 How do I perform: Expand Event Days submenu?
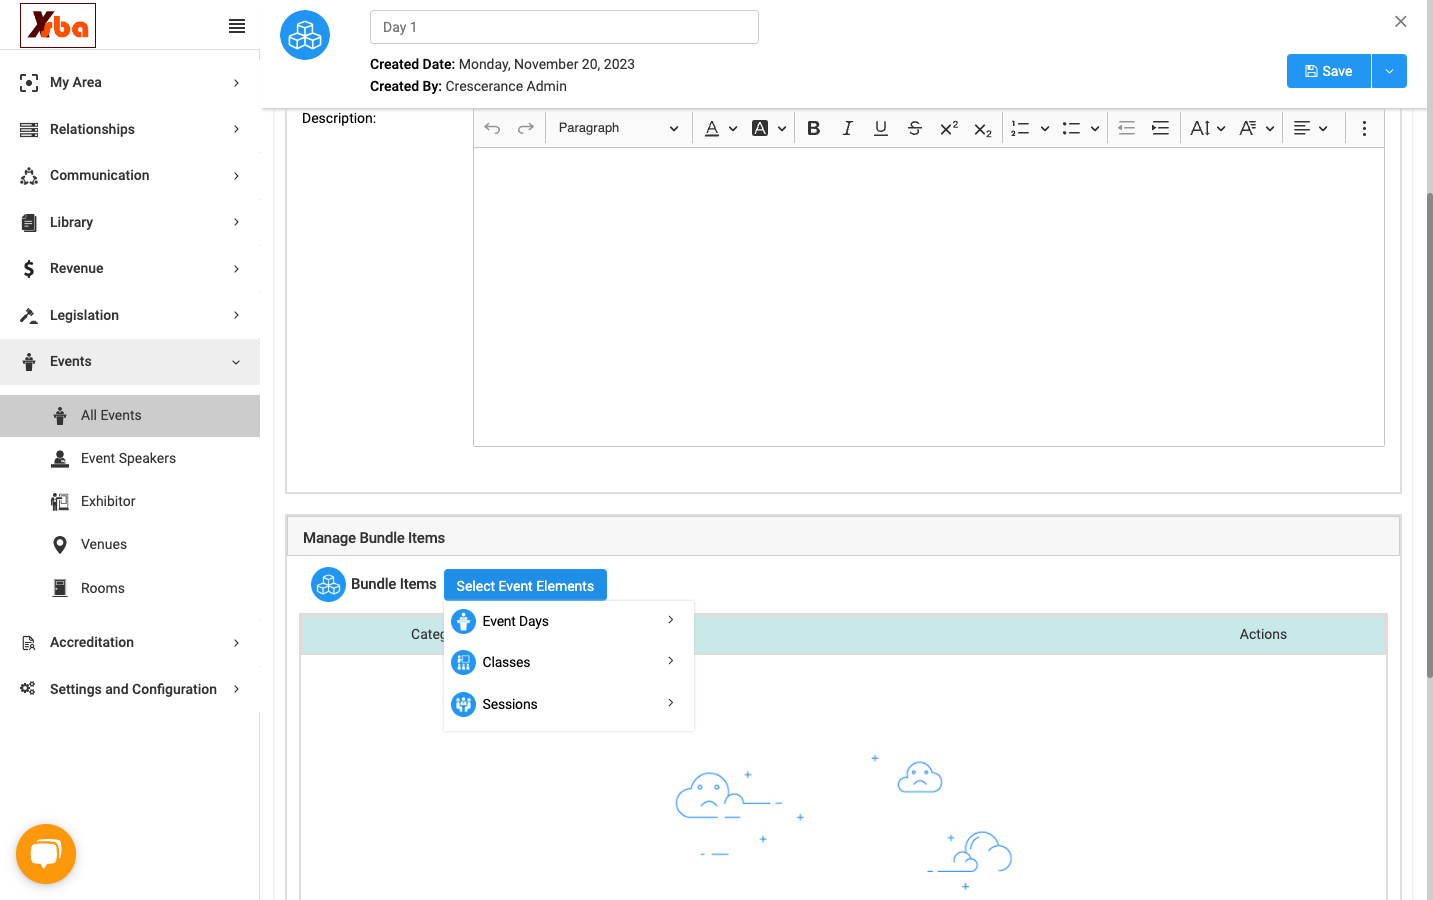[x=568, y=621]
